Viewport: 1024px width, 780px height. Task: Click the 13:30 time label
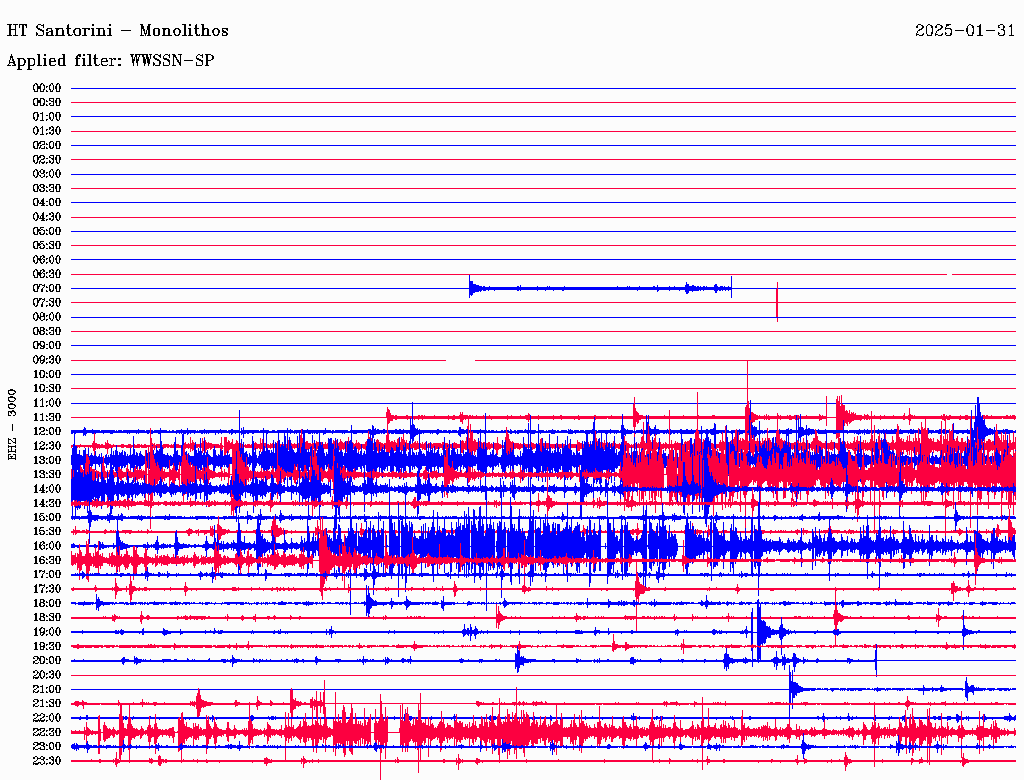point(47,474)
